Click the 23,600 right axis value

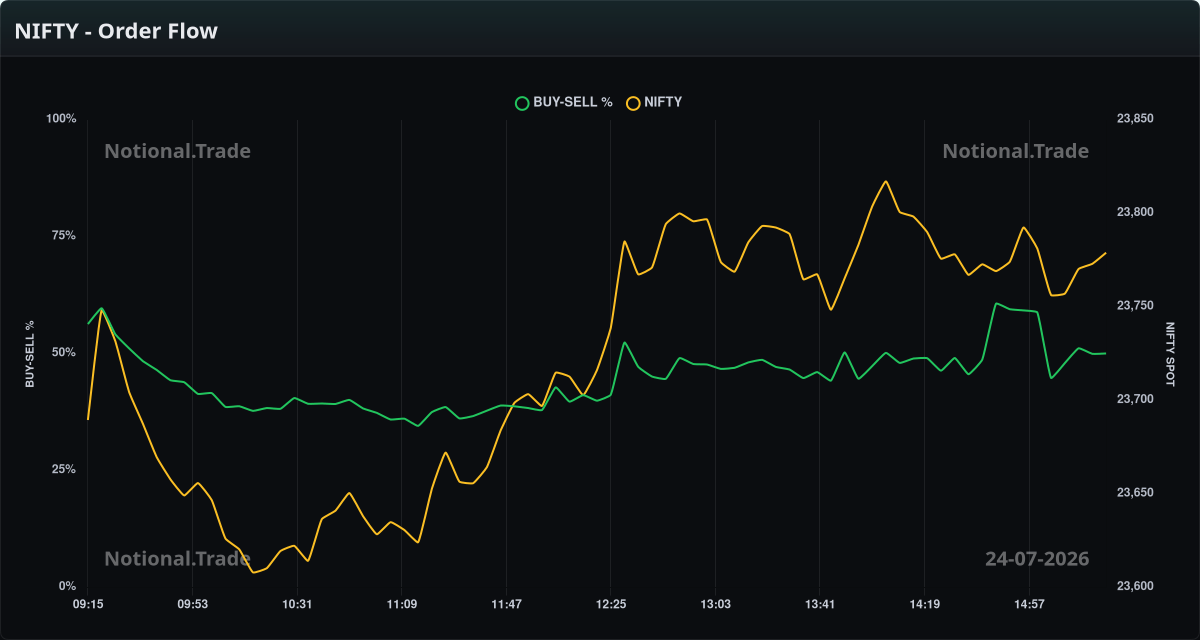pos(1135,586)
